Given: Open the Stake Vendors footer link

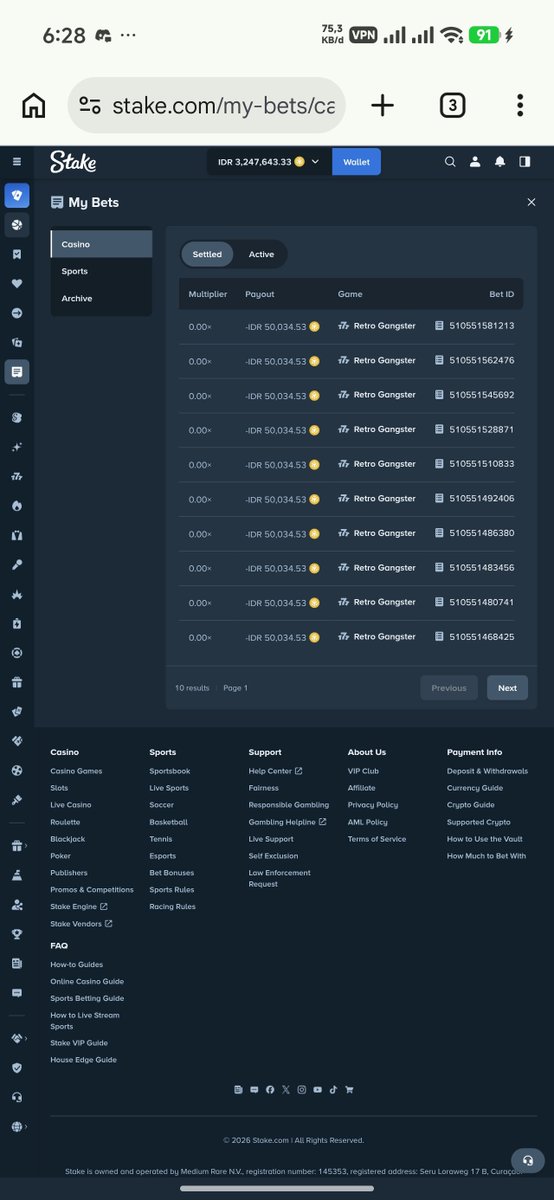Looking at the screenshot, I should pos(81,924).
